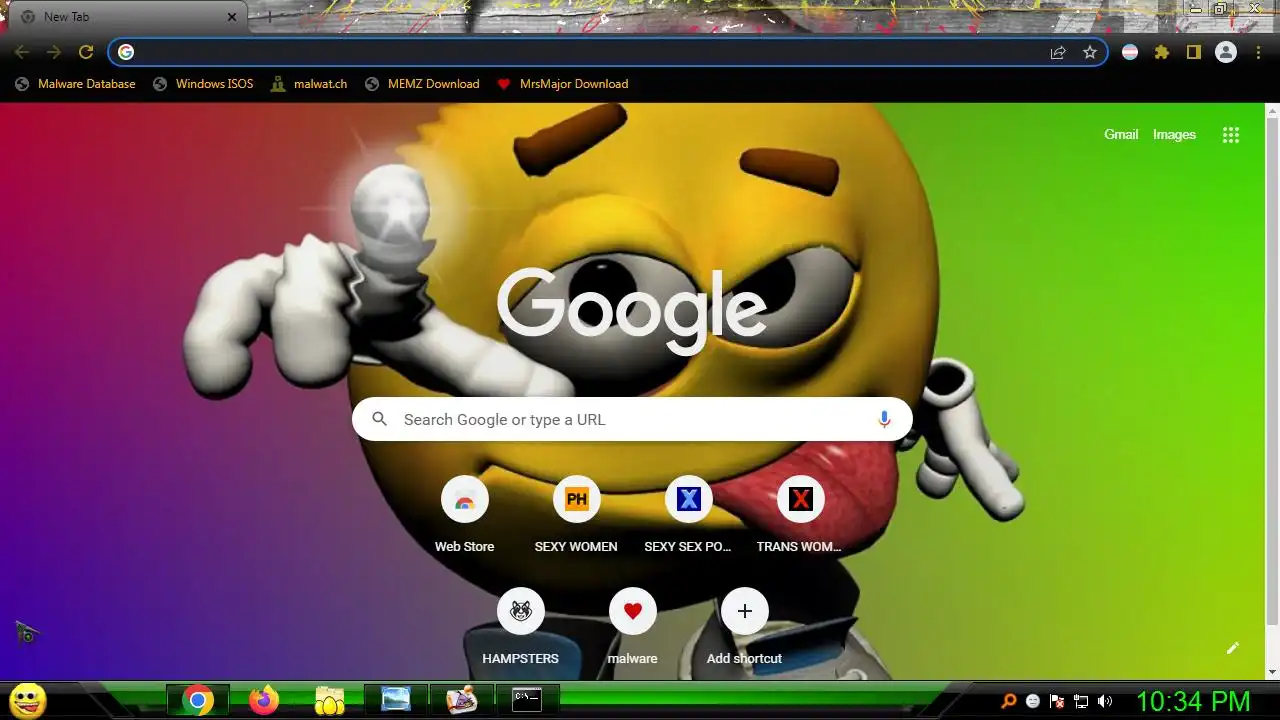Reload the current page

(x=86, y=52)
